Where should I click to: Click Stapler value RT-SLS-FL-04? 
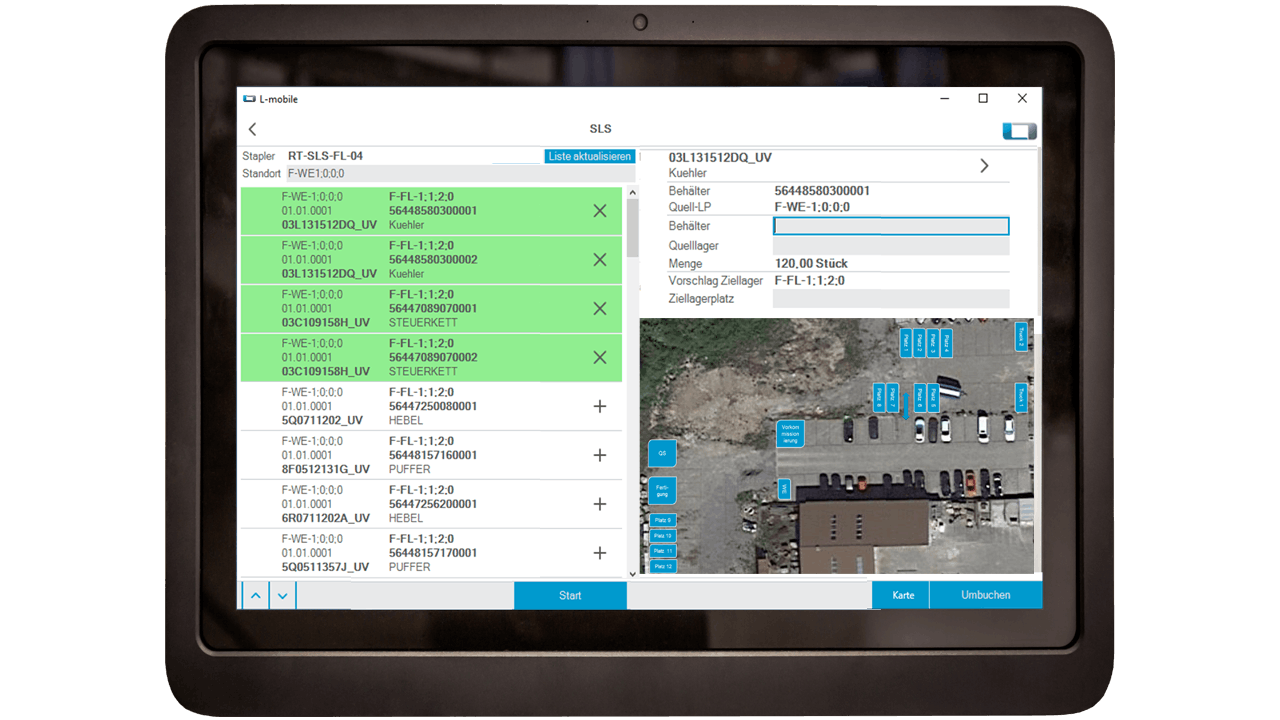point(325,156)
